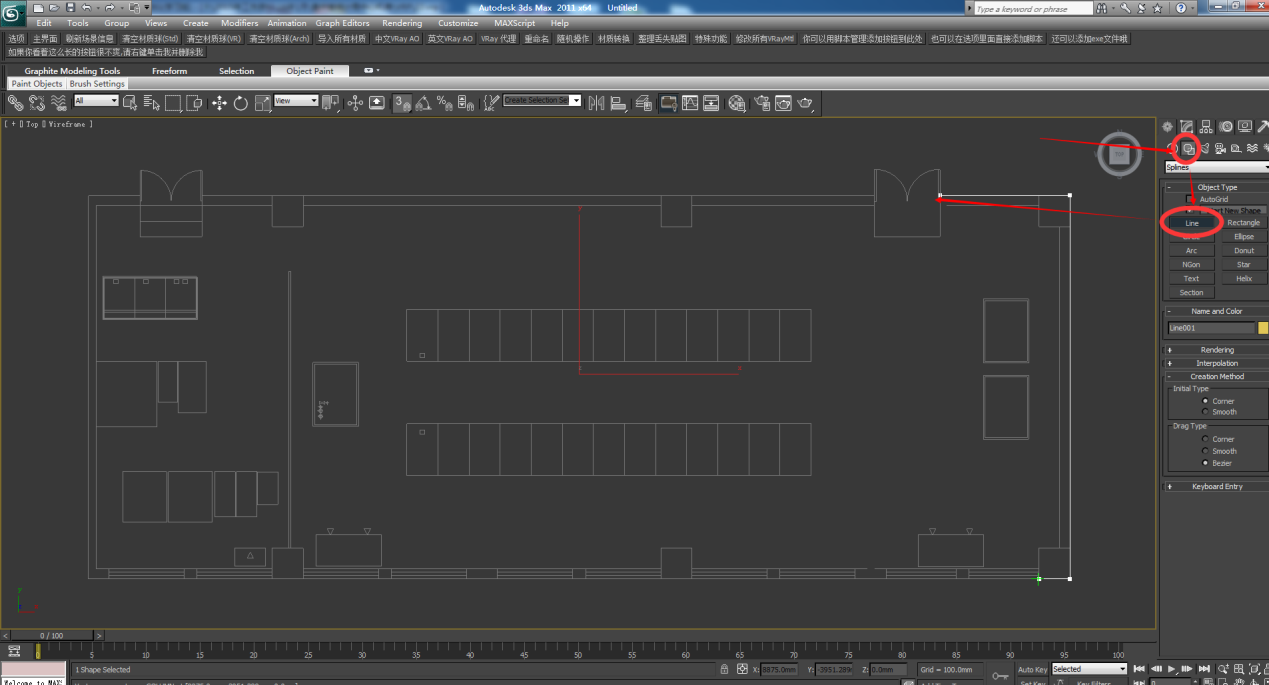Open the Layer Manager

tap(643, 102)
